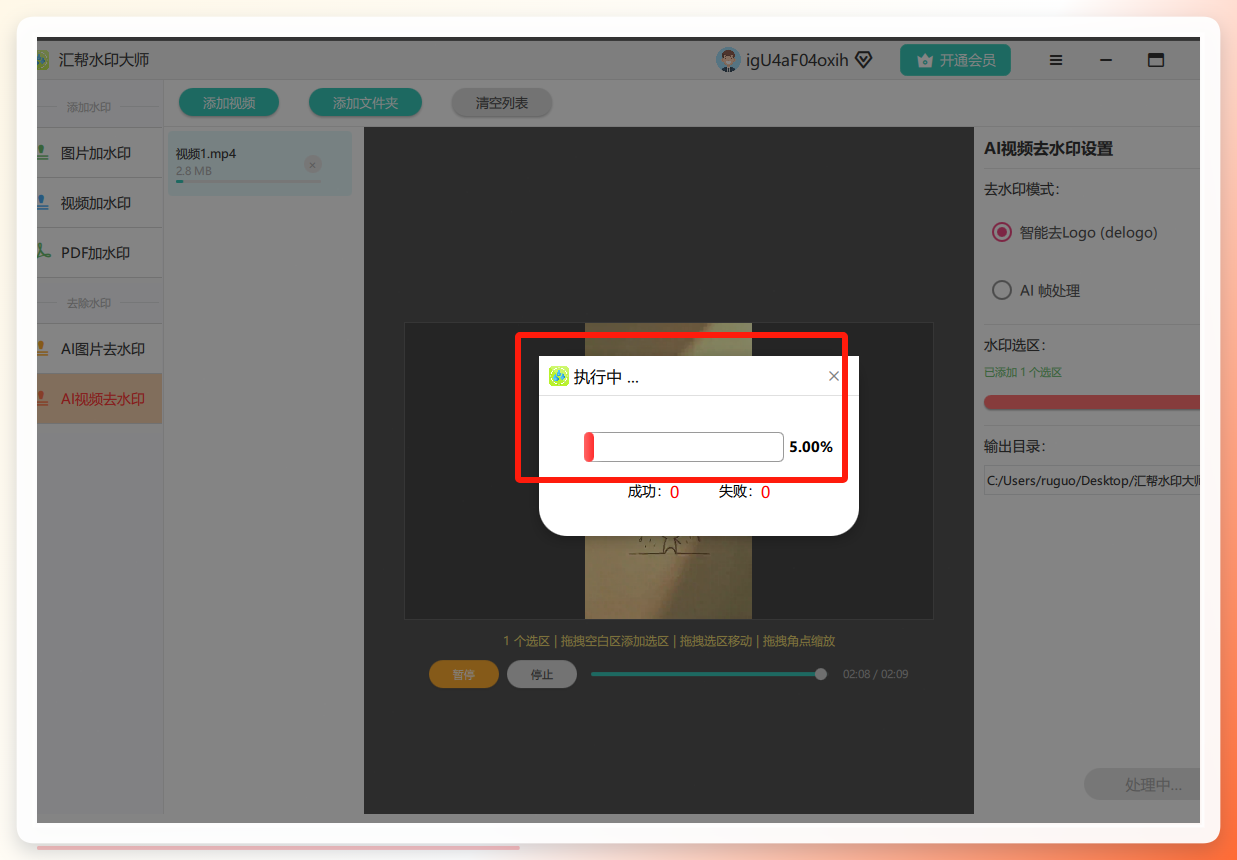Click the 已添加 1 个选区 status text
Viewport: 1237px width, 860px height.
[x=1023, y=372]
